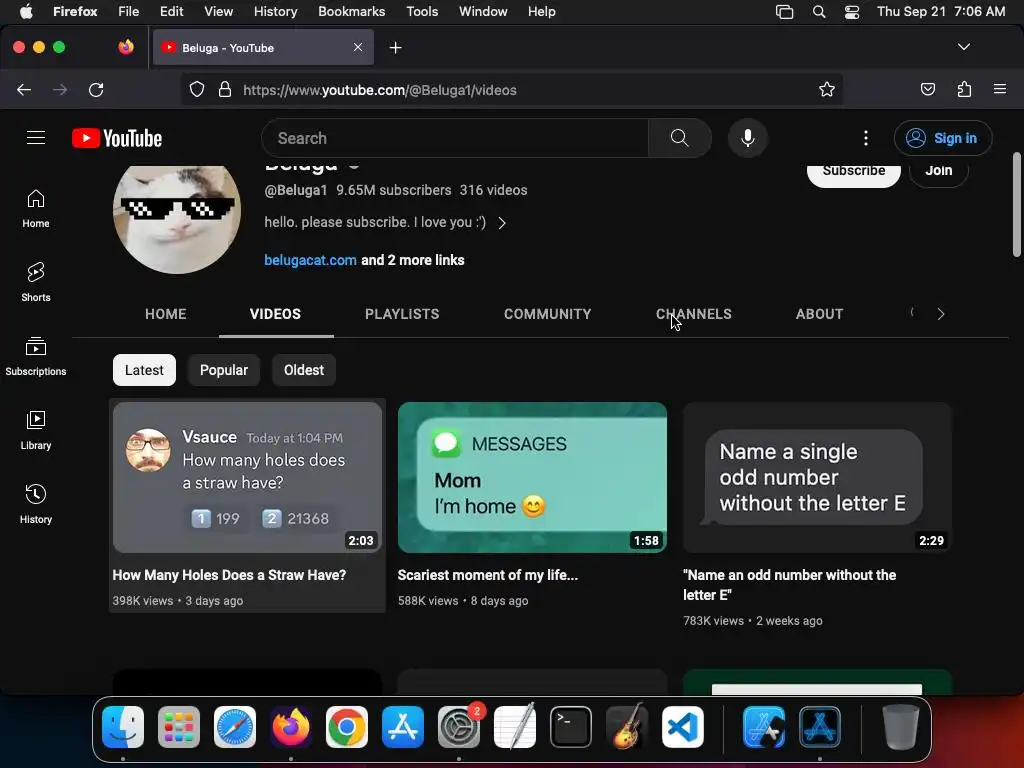The width and height of the screenshot is (1024, 768).
Task: Open the Firefox Bookmarks menu
Action: pos(351,12)
